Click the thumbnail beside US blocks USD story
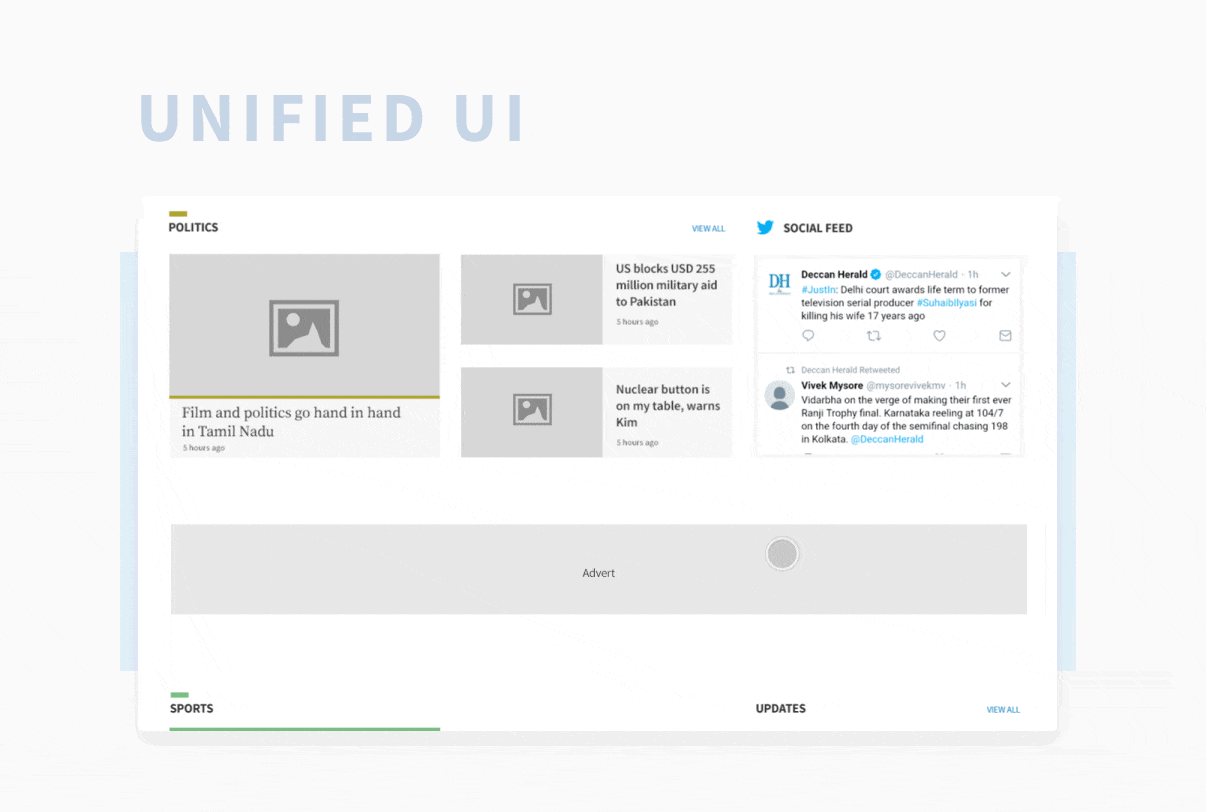 click(x=531, y=299)
